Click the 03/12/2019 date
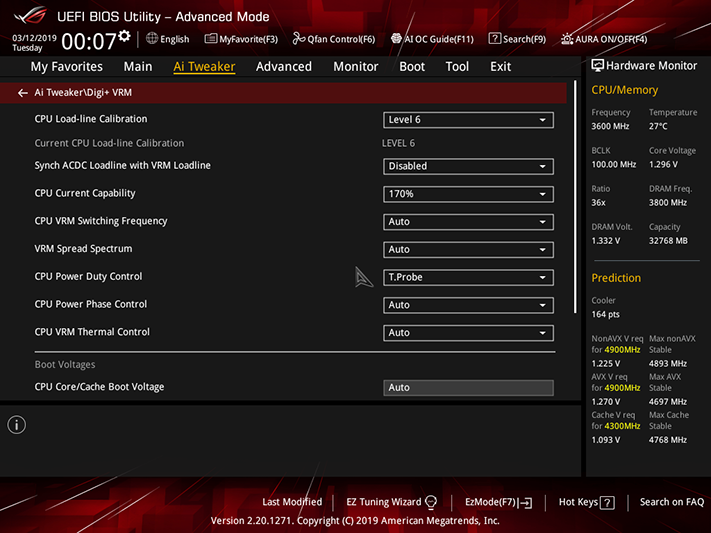This screenshot has height=533, width=711. pos(34,38)
